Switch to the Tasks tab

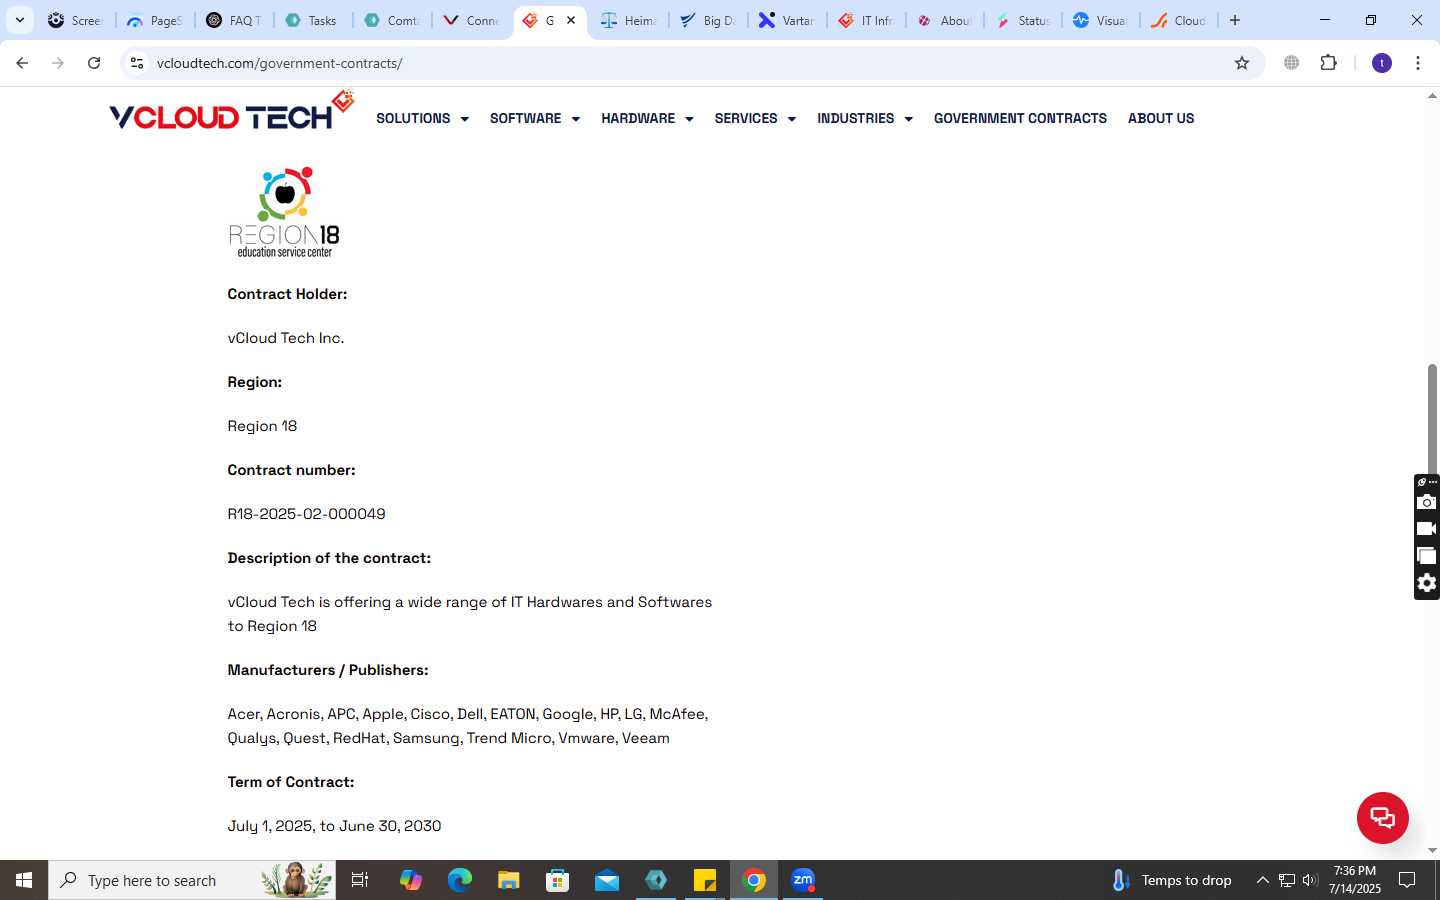click(312, 20)
